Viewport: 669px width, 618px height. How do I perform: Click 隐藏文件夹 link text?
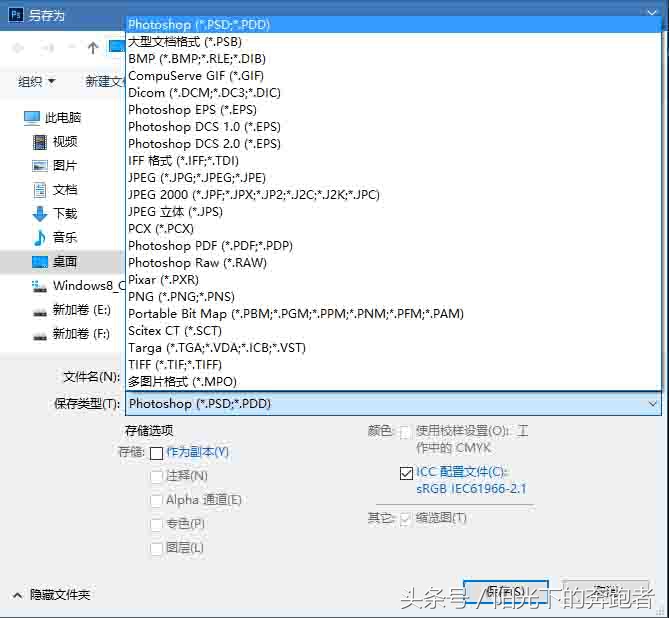click(60, 595)
